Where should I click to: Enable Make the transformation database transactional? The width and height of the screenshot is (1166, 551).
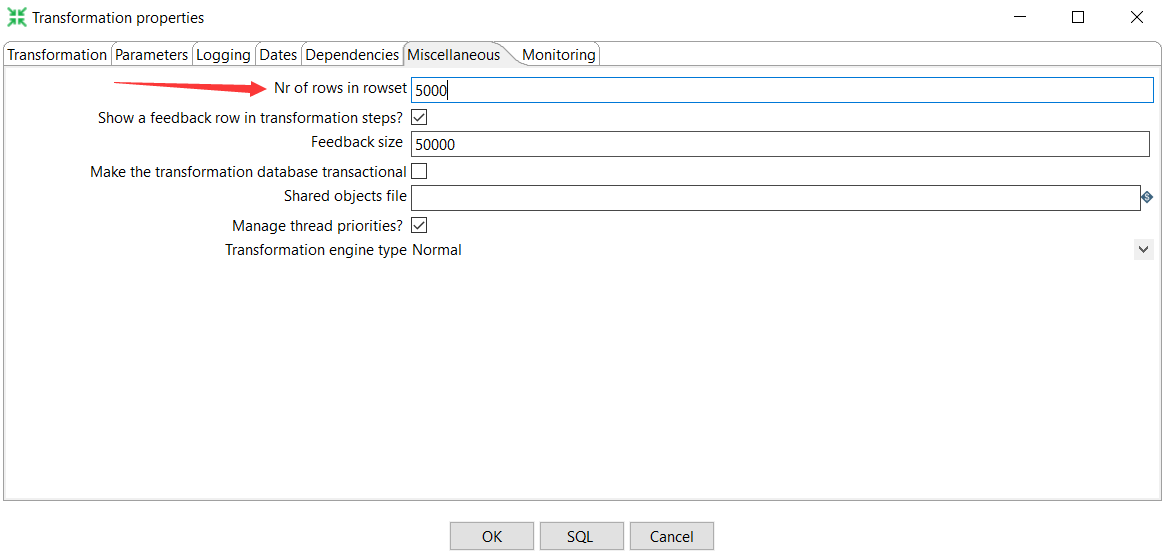419,172
